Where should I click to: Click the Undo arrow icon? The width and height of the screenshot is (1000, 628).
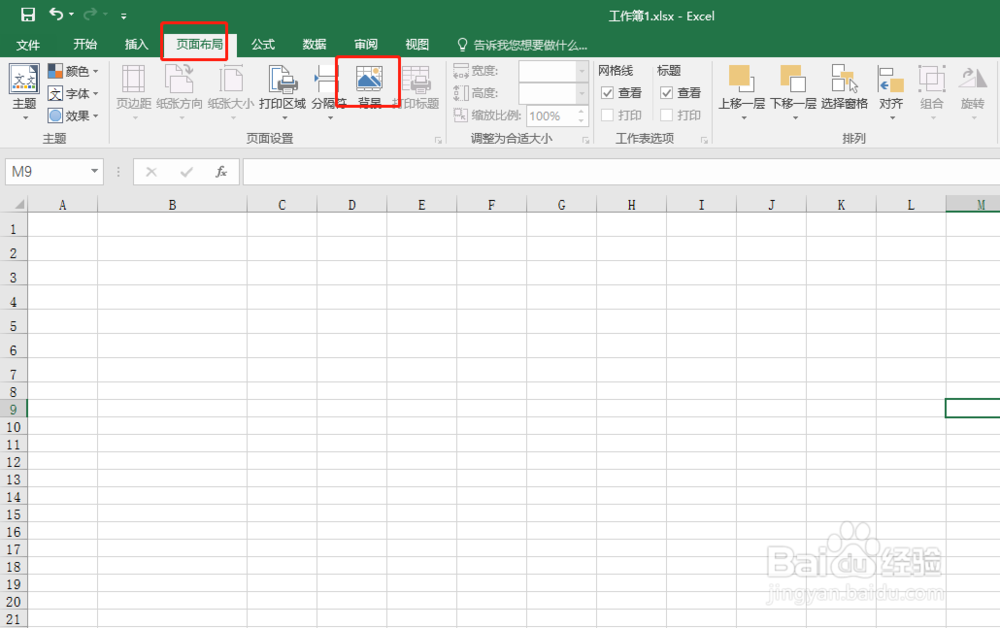[56, 14]
